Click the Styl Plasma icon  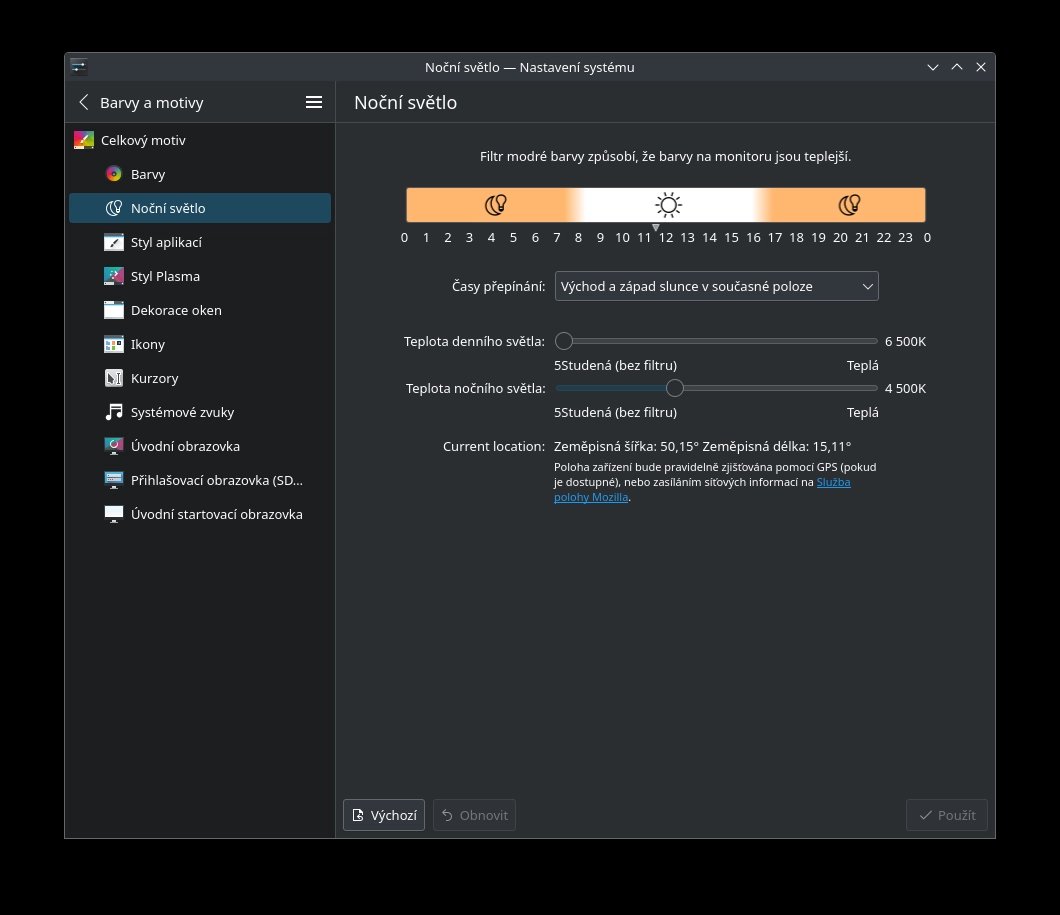(114, 276)
